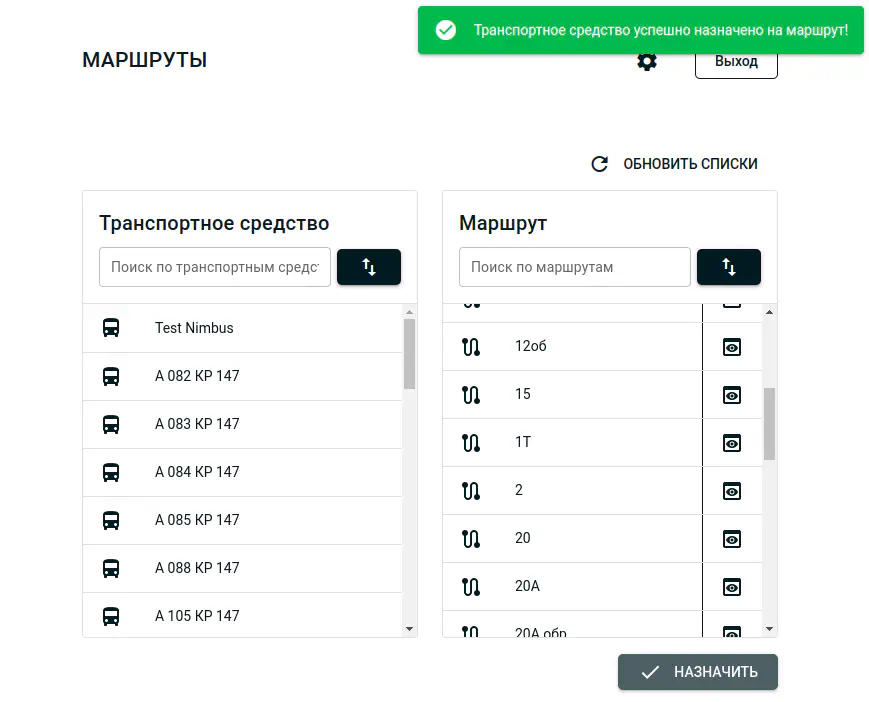Click the vehicle list scrollbar thumb
The height and width of the screenshot is (702, 869).
coord(409,354)
